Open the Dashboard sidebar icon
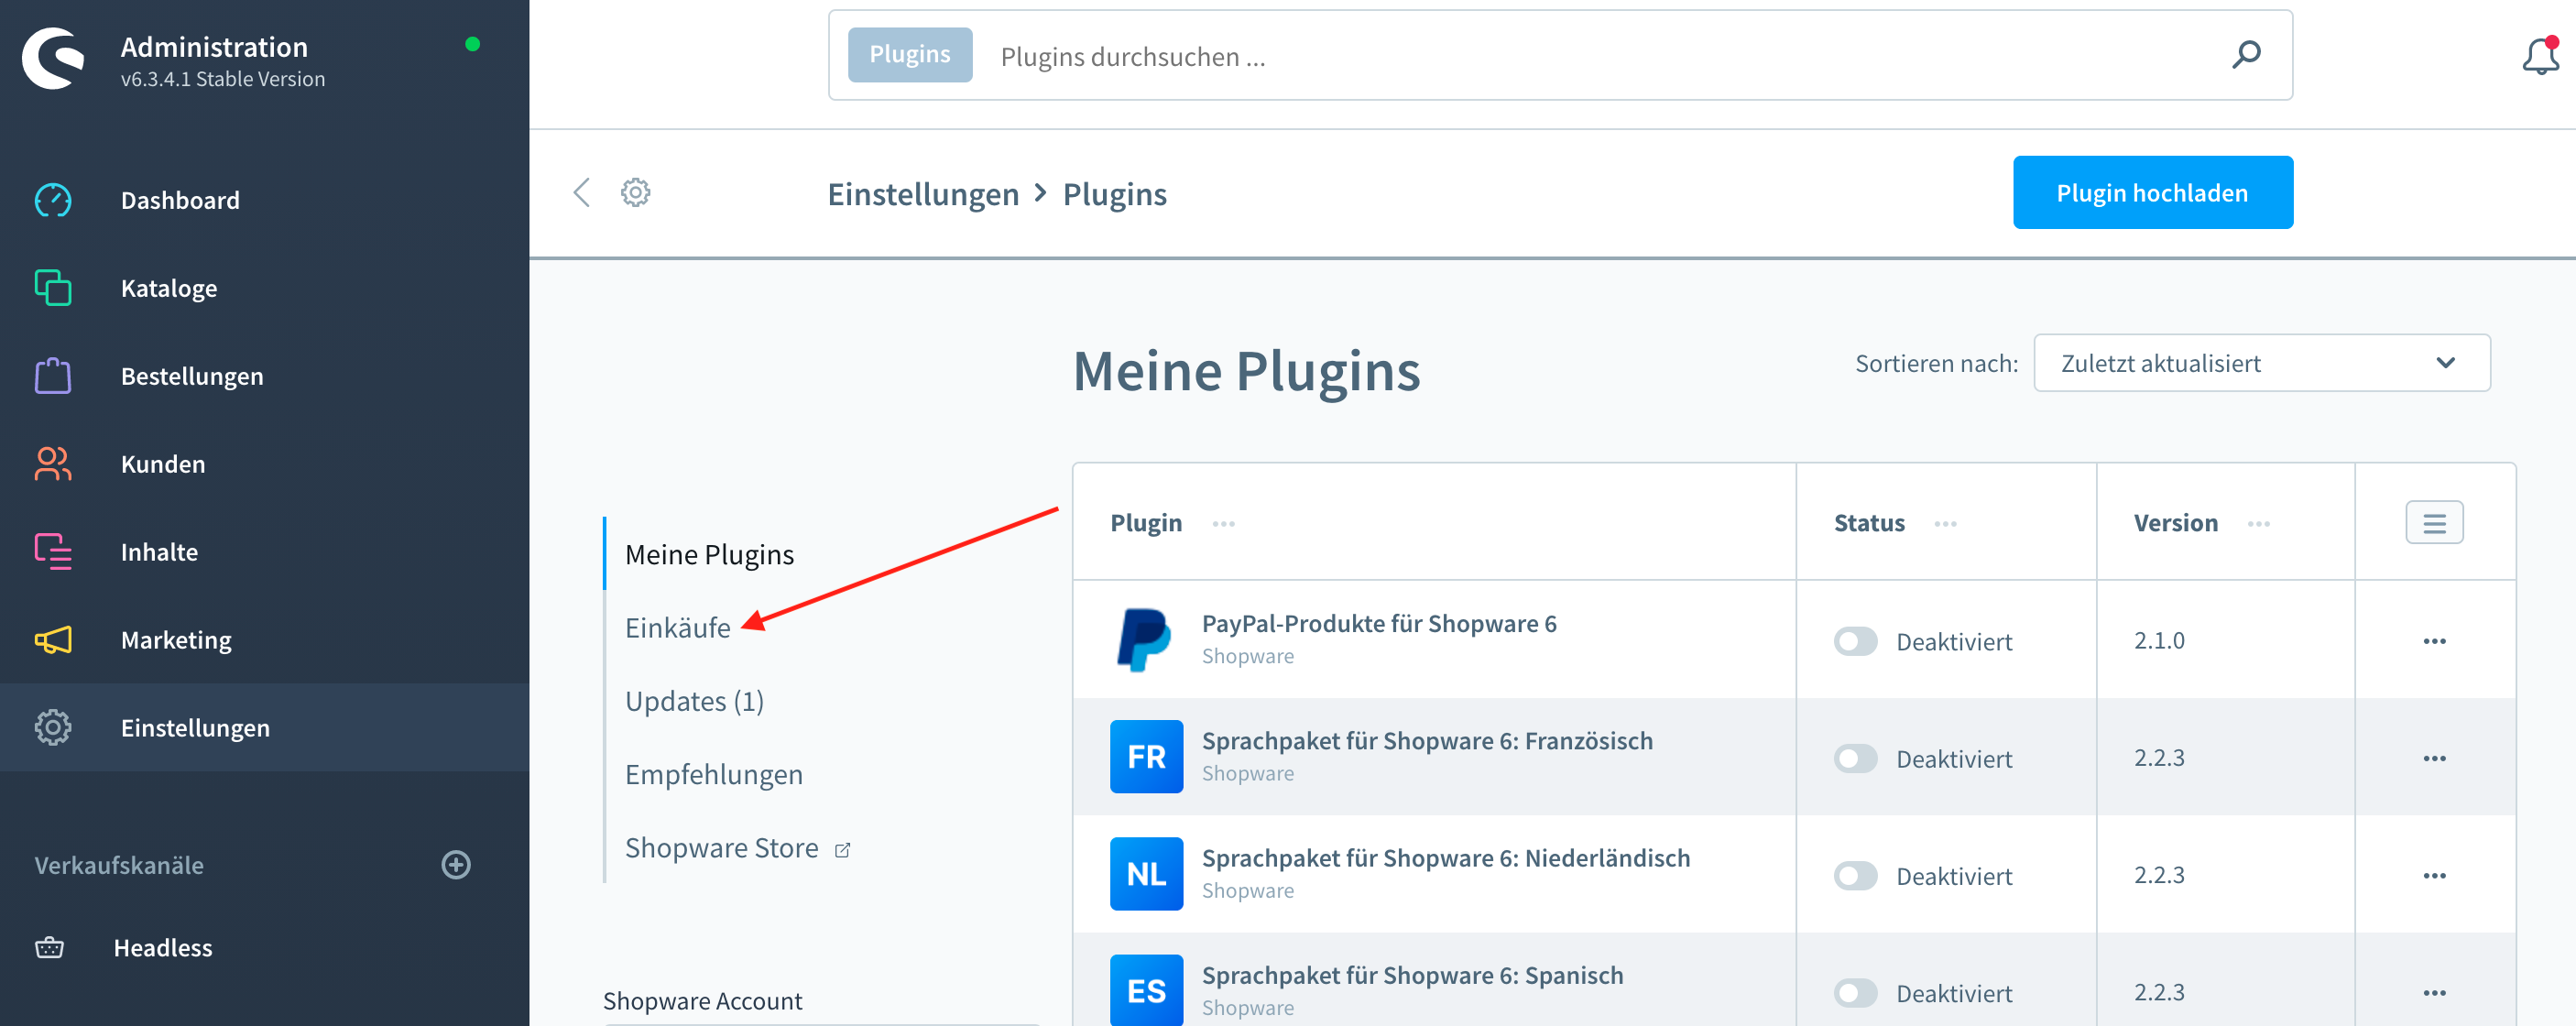This screenshot has height=1026, width=2576. [x=53, y=200]
